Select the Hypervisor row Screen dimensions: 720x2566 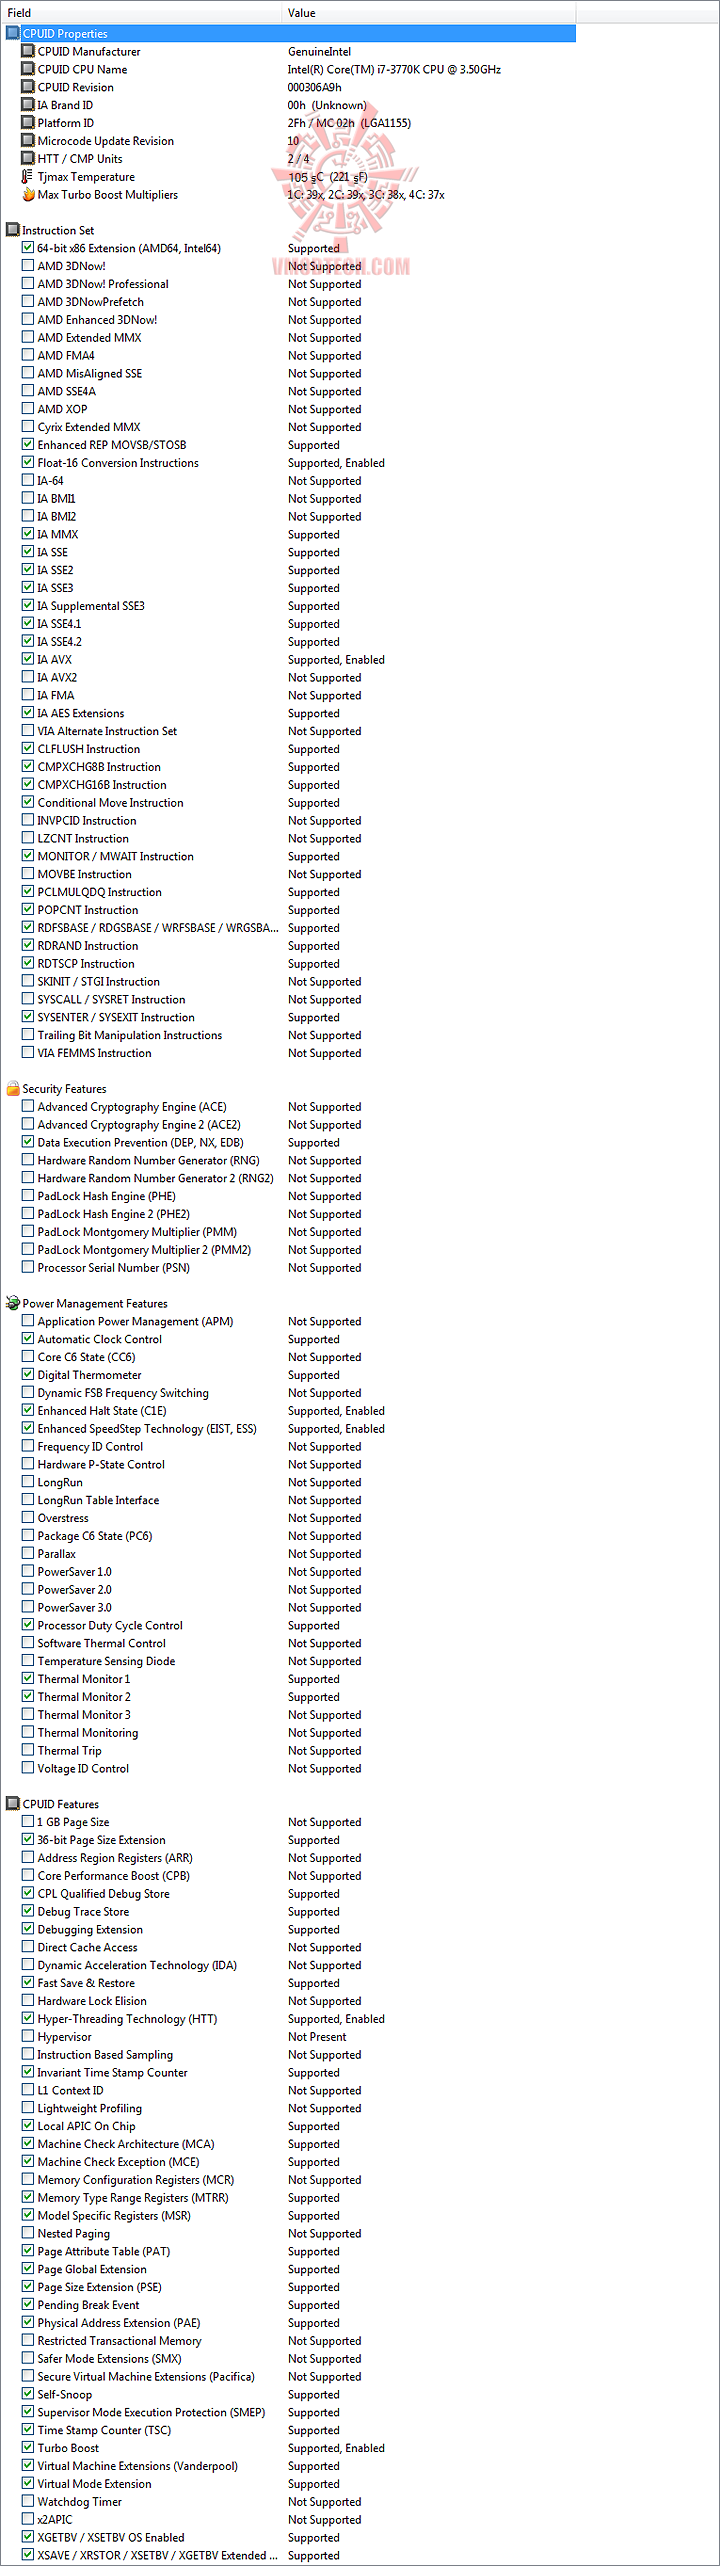289,2037
